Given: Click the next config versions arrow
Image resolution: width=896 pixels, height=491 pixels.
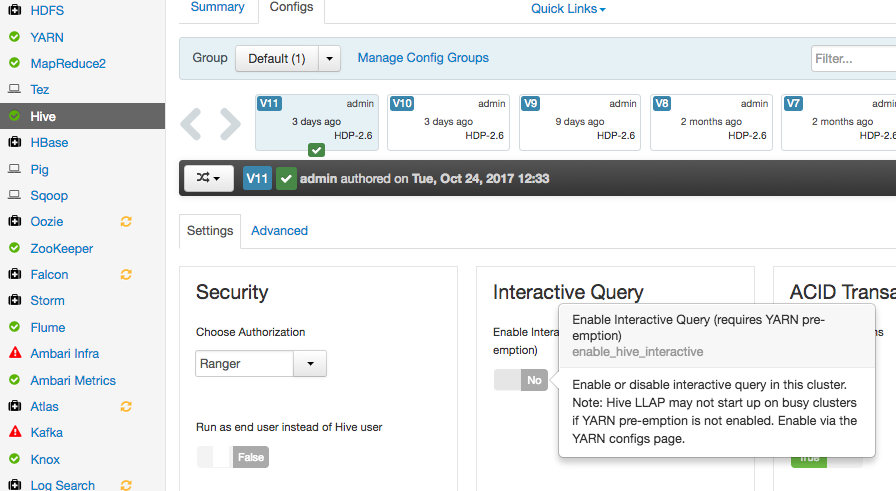Looking at the screenshot, I should point(231,123).
